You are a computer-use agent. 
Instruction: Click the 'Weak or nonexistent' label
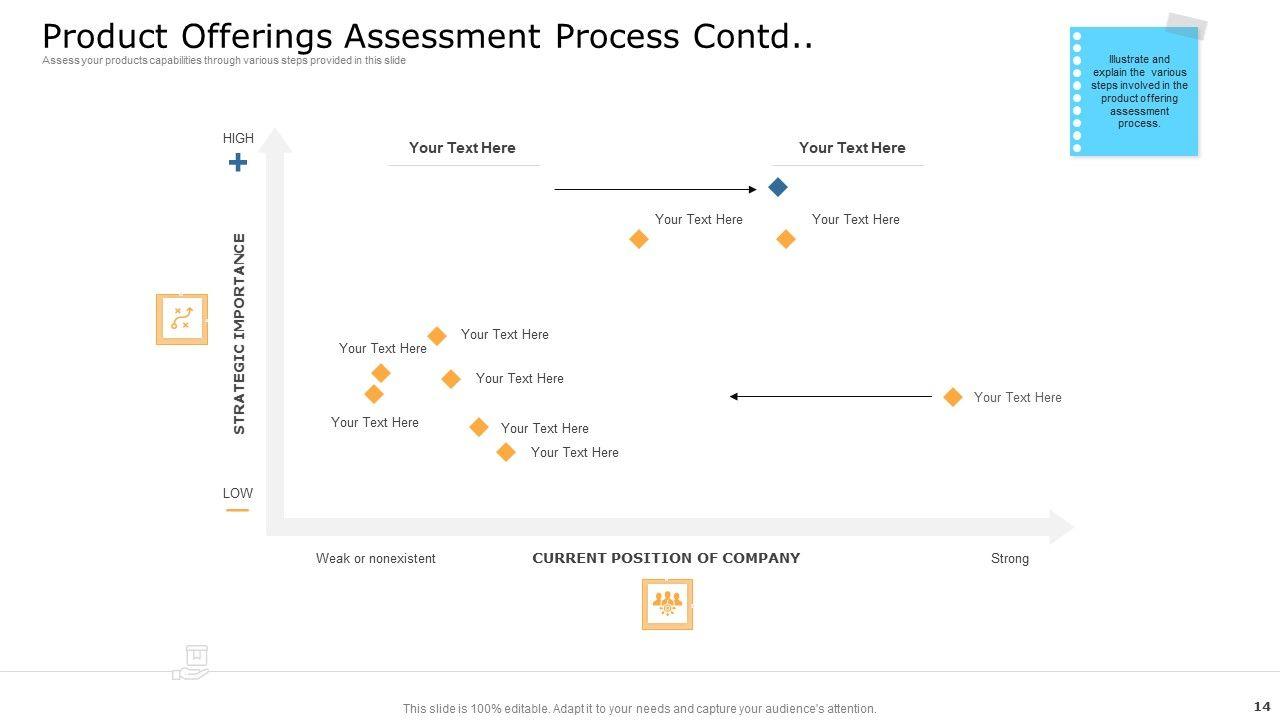(x=376, y=559)
